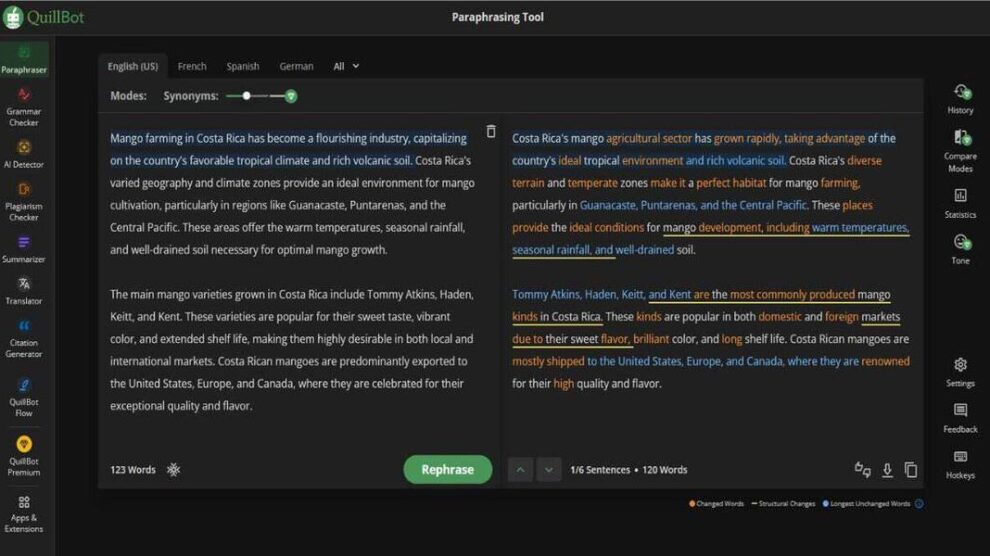
Task: Switch to the French language tab
Action: tap(192, 66)
